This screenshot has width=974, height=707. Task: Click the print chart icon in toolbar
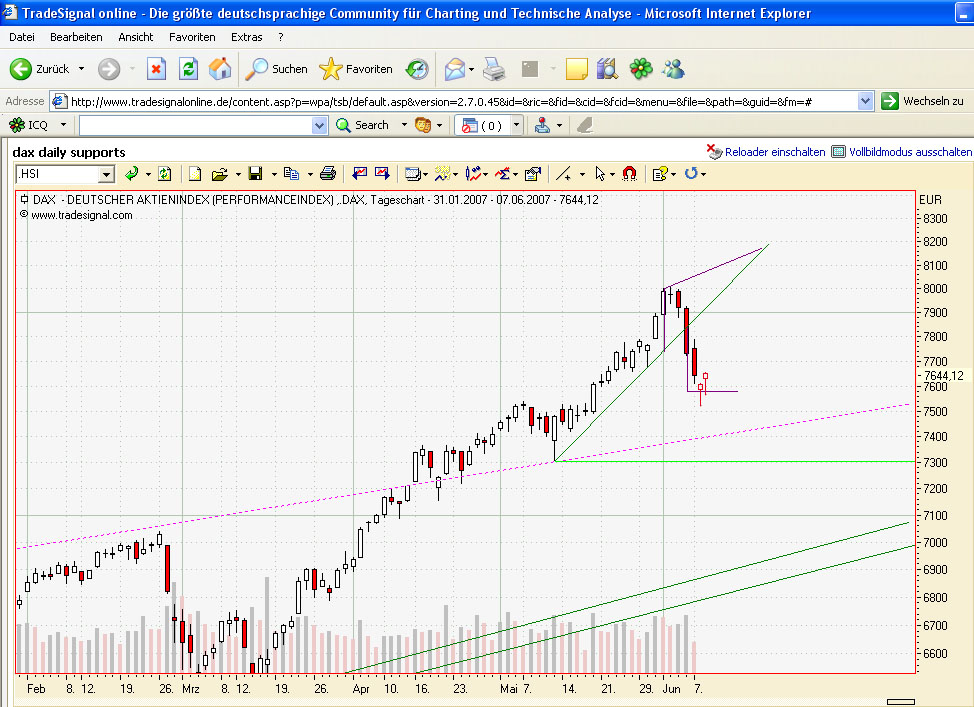pyautogui.click(x=328, y=174)
